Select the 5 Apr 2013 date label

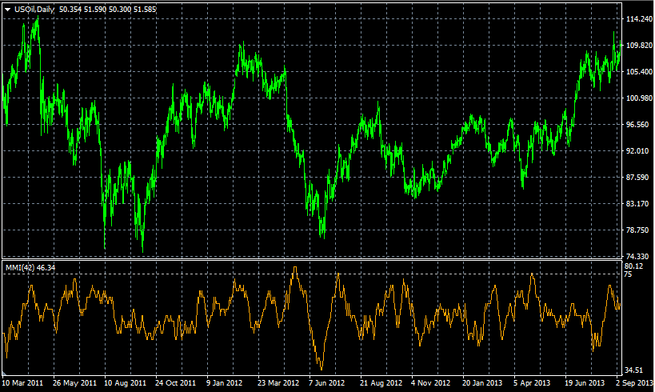coord(532,383)
